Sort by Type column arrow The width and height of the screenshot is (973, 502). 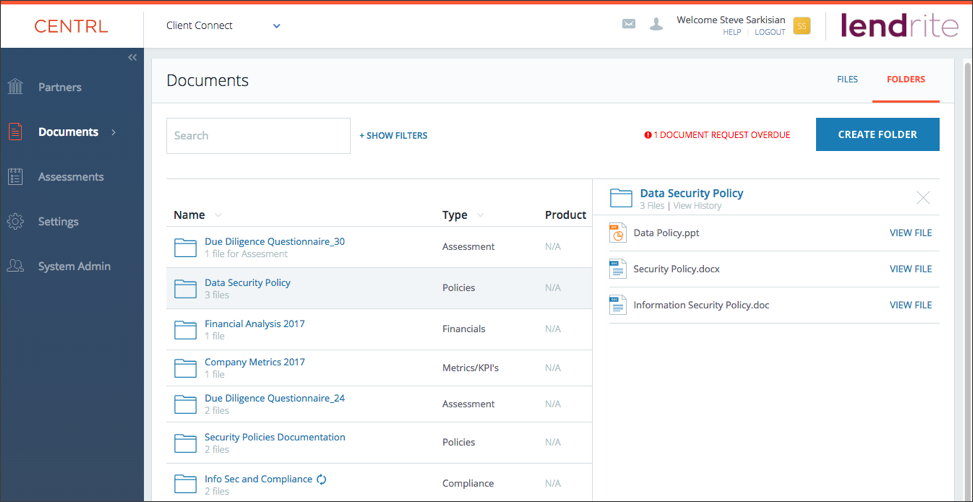point(481,215)
